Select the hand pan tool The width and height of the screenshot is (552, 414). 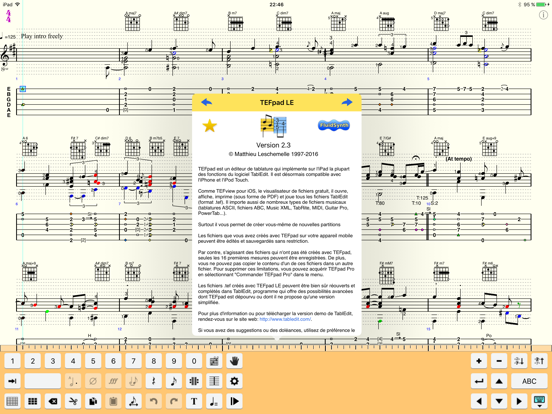pos(234,361)
